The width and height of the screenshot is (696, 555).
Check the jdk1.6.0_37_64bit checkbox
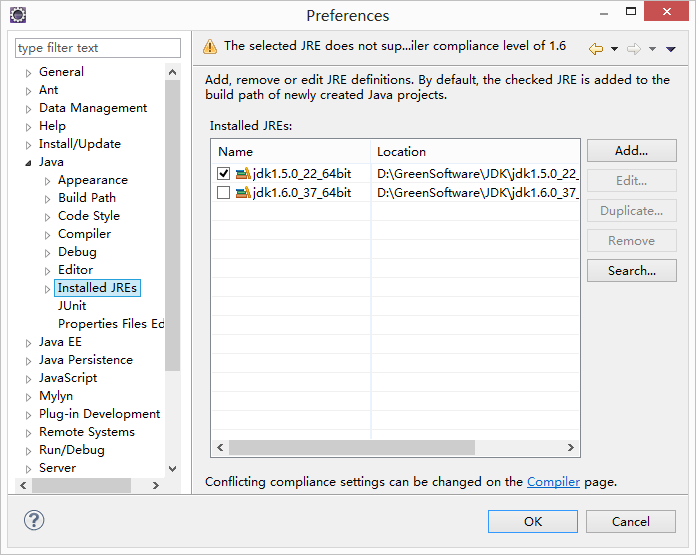pyautogui.click(x=223, y=192)
